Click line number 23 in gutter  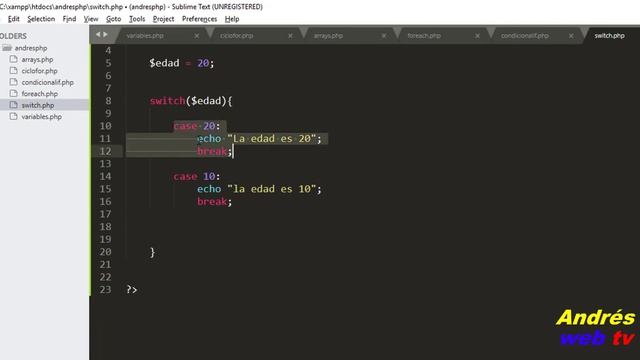tap(105, 290)
